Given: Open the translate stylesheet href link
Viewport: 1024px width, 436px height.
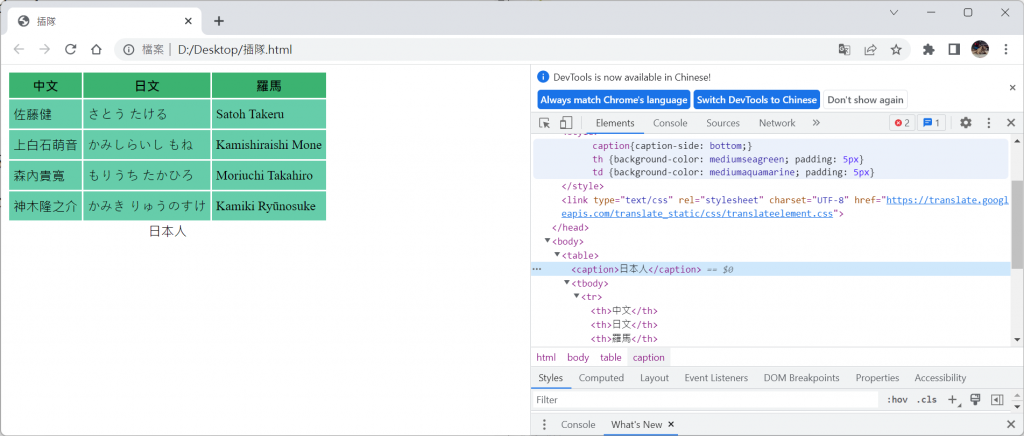Looking at the screenshot, I should [785, 206].
